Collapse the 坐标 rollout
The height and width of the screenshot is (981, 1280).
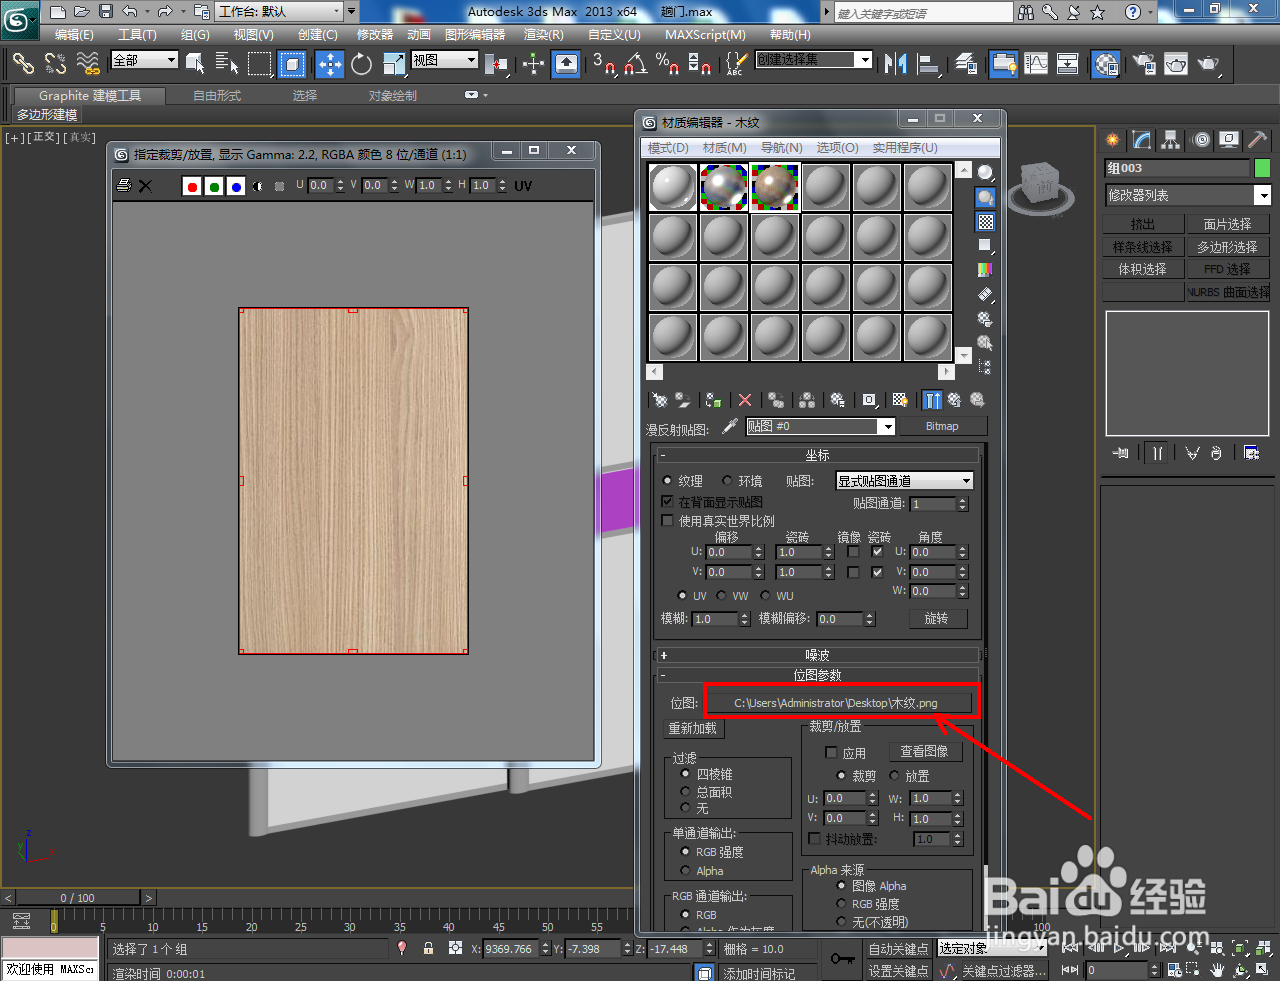point(818,455)
